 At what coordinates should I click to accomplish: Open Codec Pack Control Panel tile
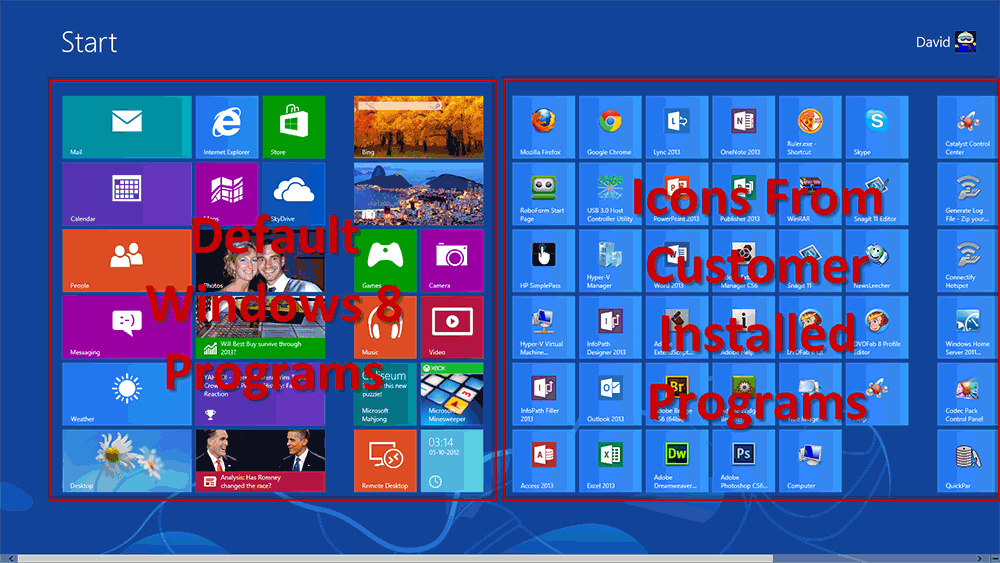pyautogui.click(x=967, y=393)
